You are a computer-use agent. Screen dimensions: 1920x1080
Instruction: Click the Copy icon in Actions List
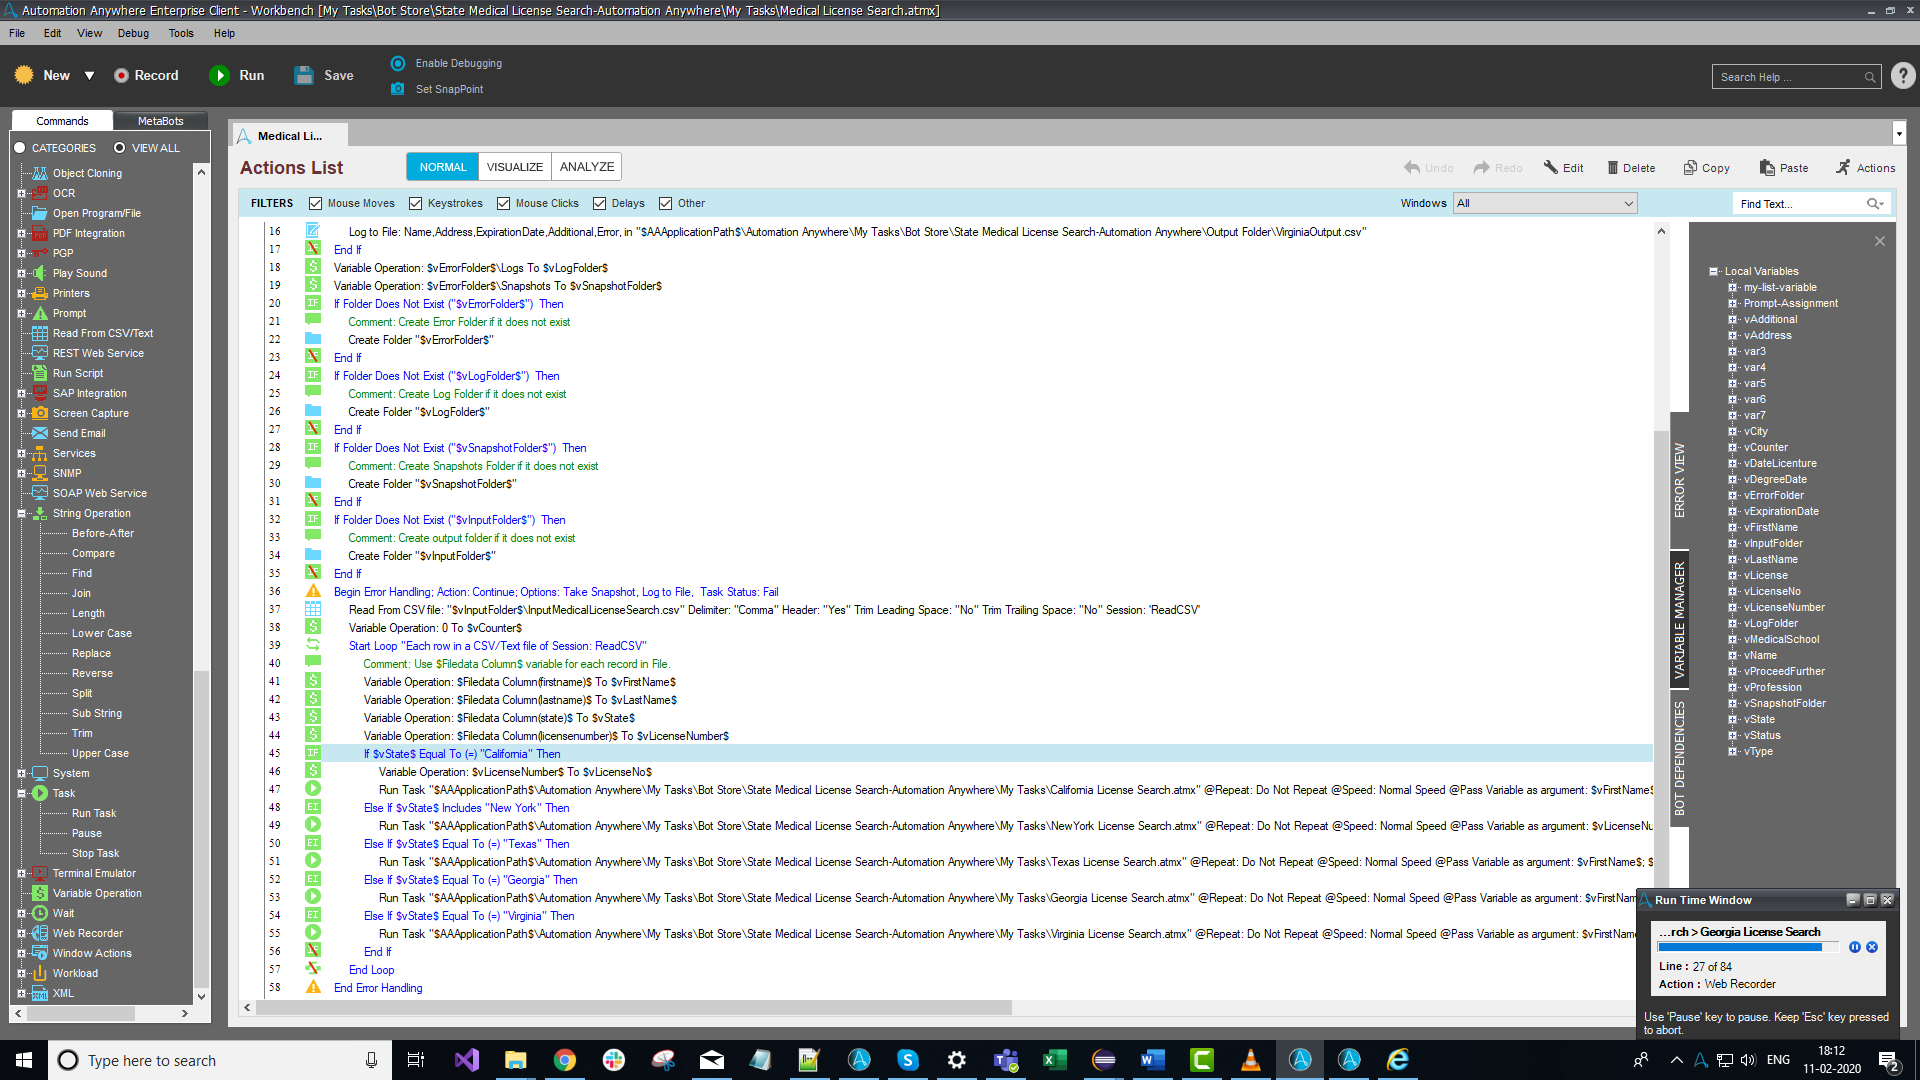click(x=1690, y=168)
